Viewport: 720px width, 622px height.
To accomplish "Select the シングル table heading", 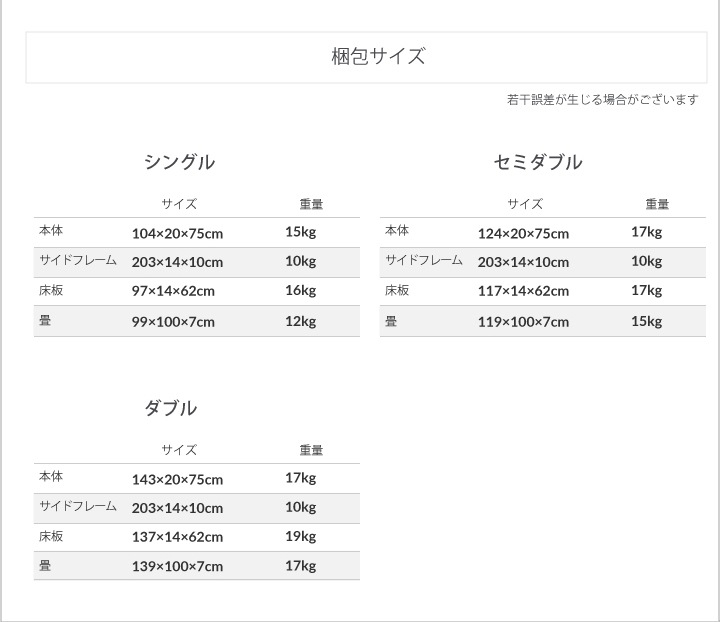I will click(179, 162).
